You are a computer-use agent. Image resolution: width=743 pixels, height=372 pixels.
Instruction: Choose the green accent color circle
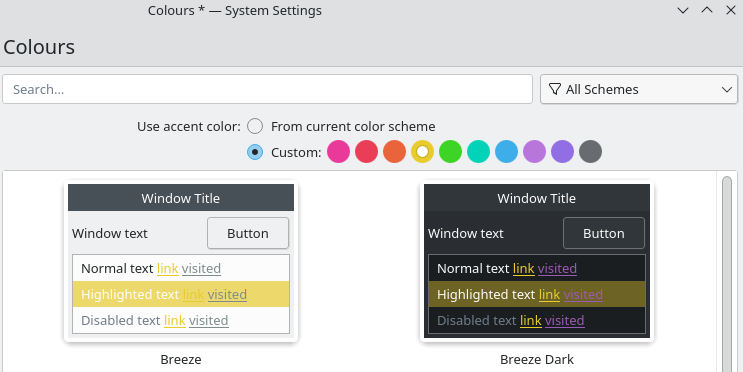450,152
